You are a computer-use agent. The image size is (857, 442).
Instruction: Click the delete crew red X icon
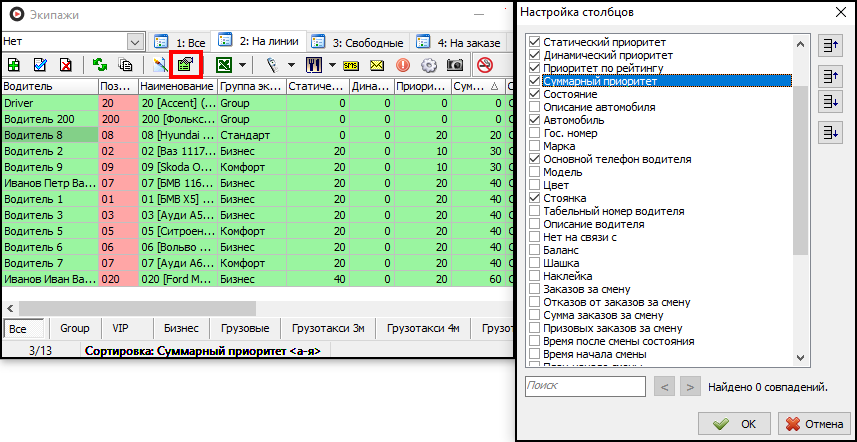click(x=66, y=66)
